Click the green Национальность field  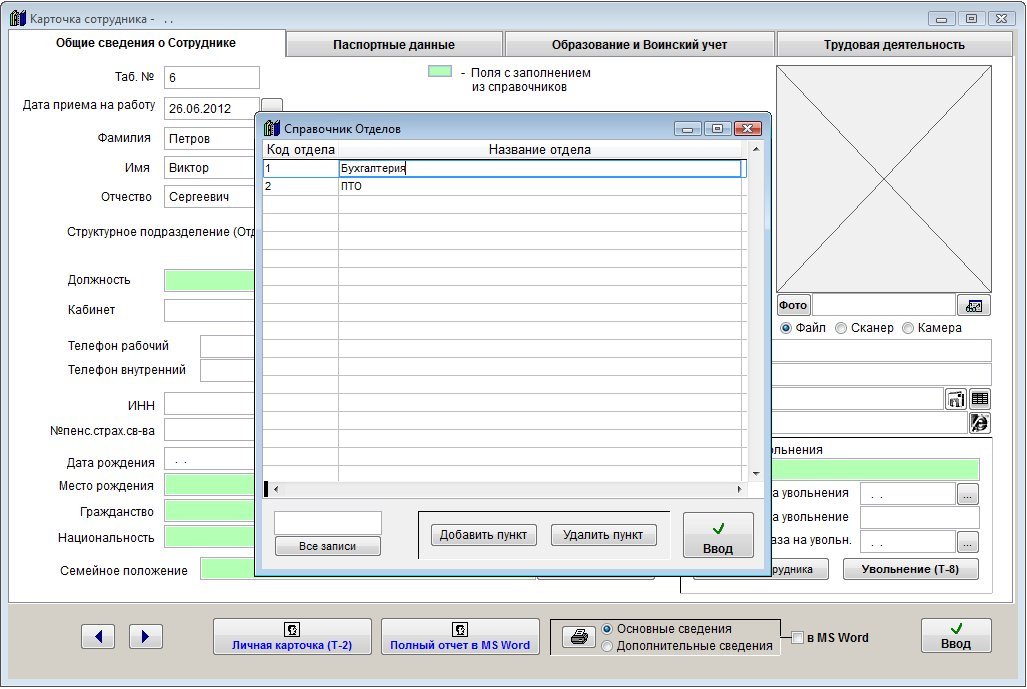(210, 537)
